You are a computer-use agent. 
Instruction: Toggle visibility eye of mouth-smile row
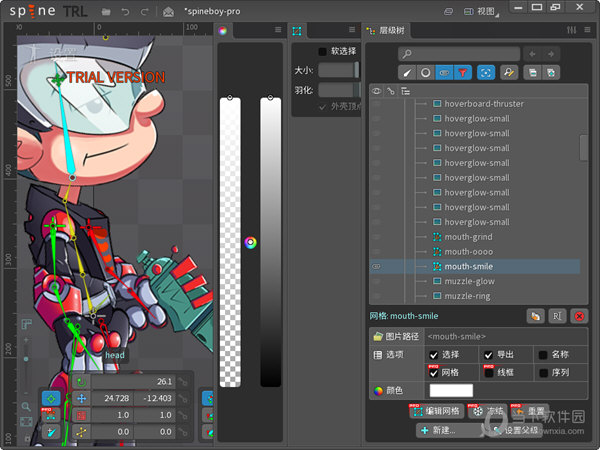click(377, 266)
